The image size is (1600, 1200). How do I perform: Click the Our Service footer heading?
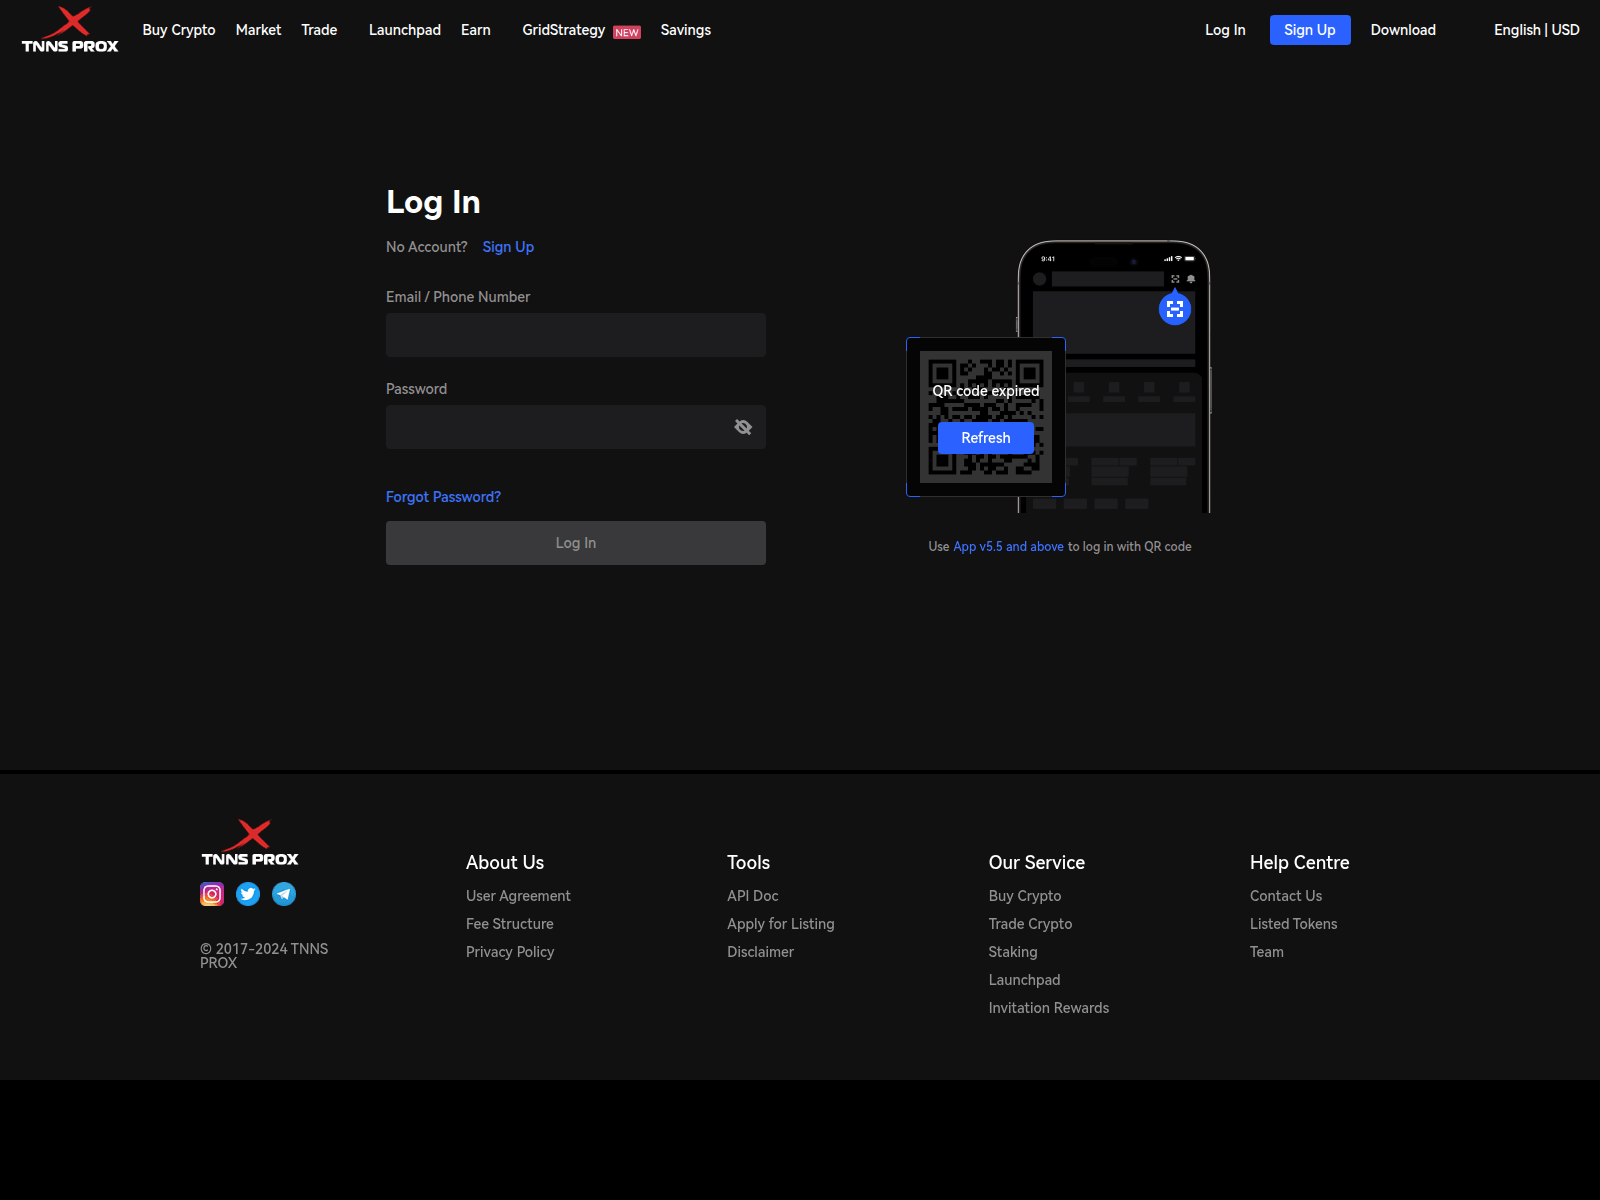pyautogui.click(x=1037, y=862)
